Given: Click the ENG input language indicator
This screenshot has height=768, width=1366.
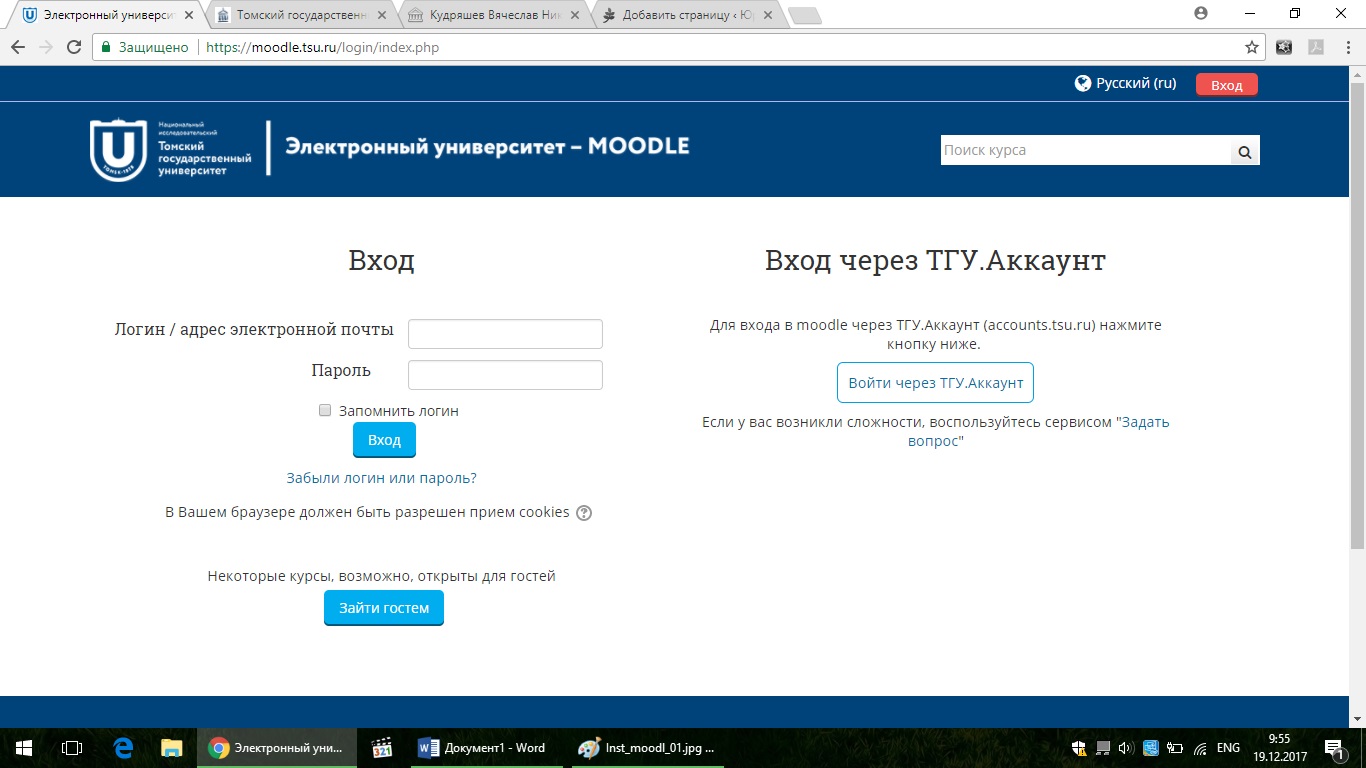Looking at the screenshot, I should tap(1228, 747).
